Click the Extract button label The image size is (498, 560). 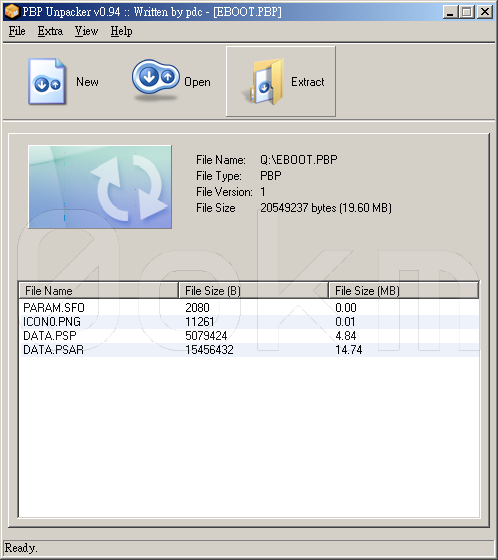308,82
